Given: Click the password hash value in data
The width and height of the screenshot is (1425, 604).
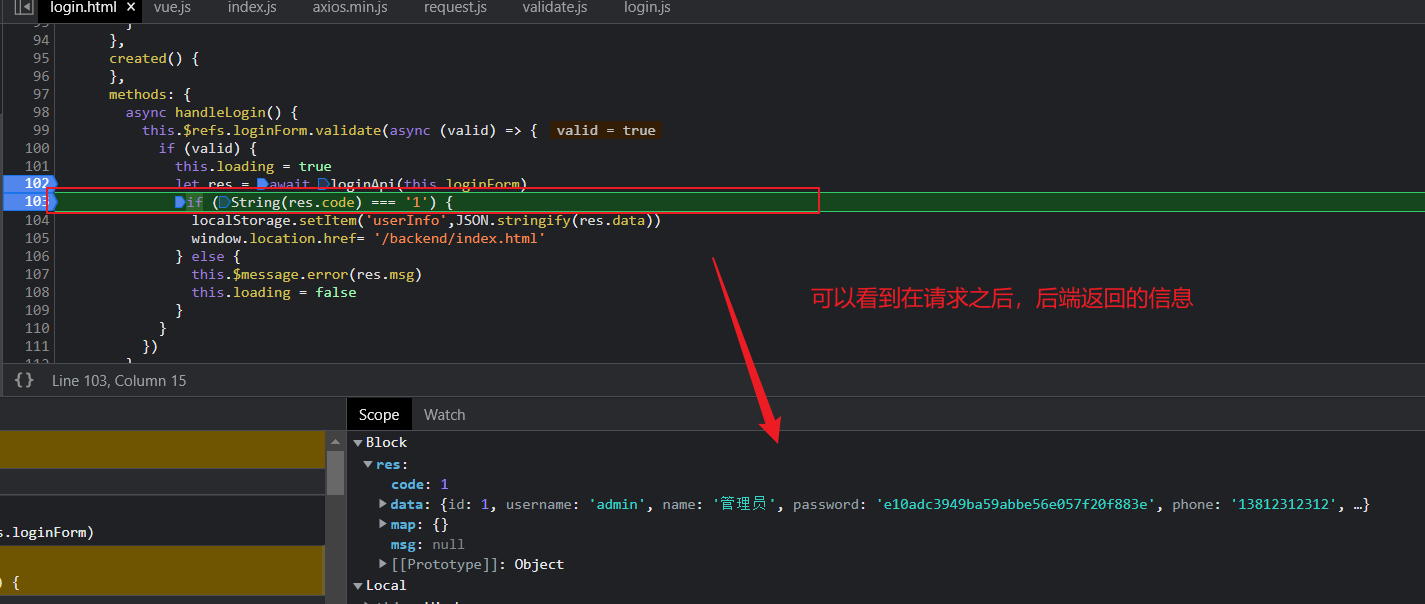Looking at the screenshot, I should pyautogui.click(x=1017, y=504).
